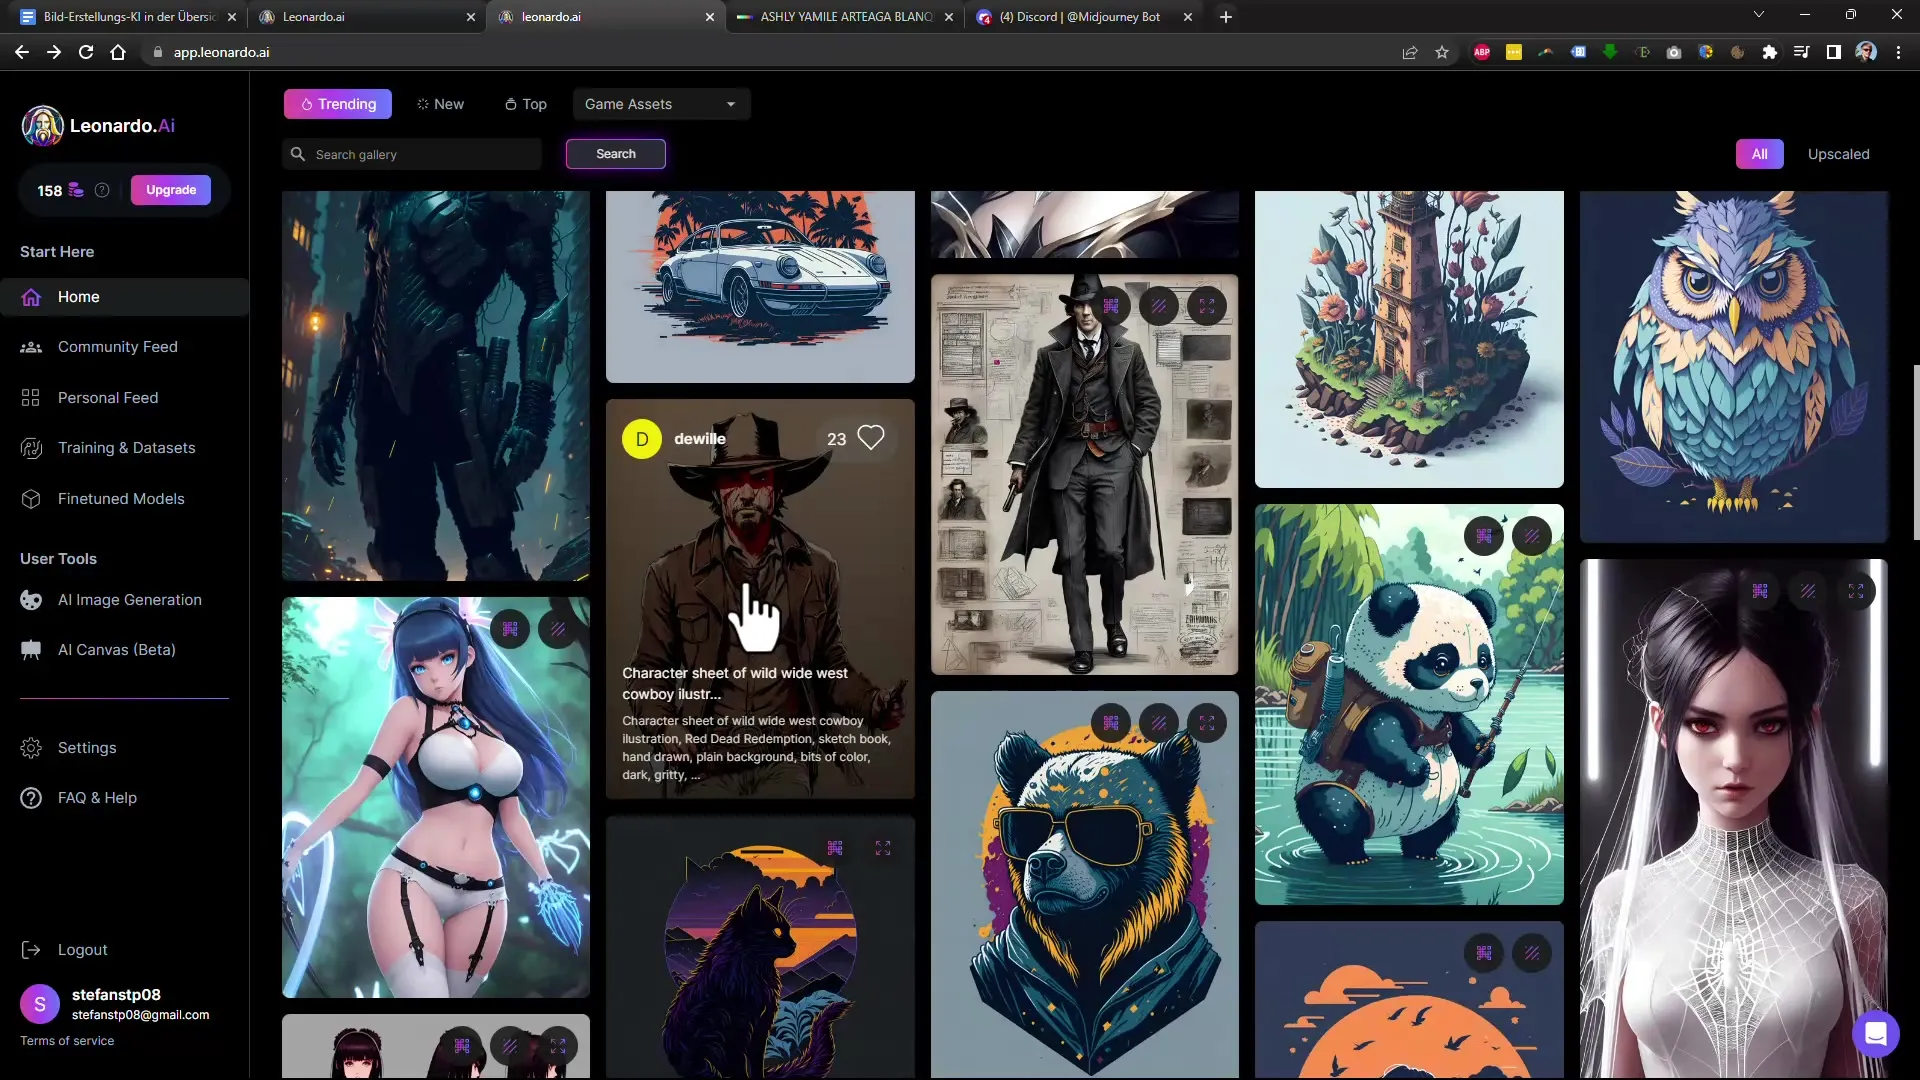This screenshot has width=1920, height=1080.
Task: Click expand icon on black cat sunset image
Action: coord(883,849)
